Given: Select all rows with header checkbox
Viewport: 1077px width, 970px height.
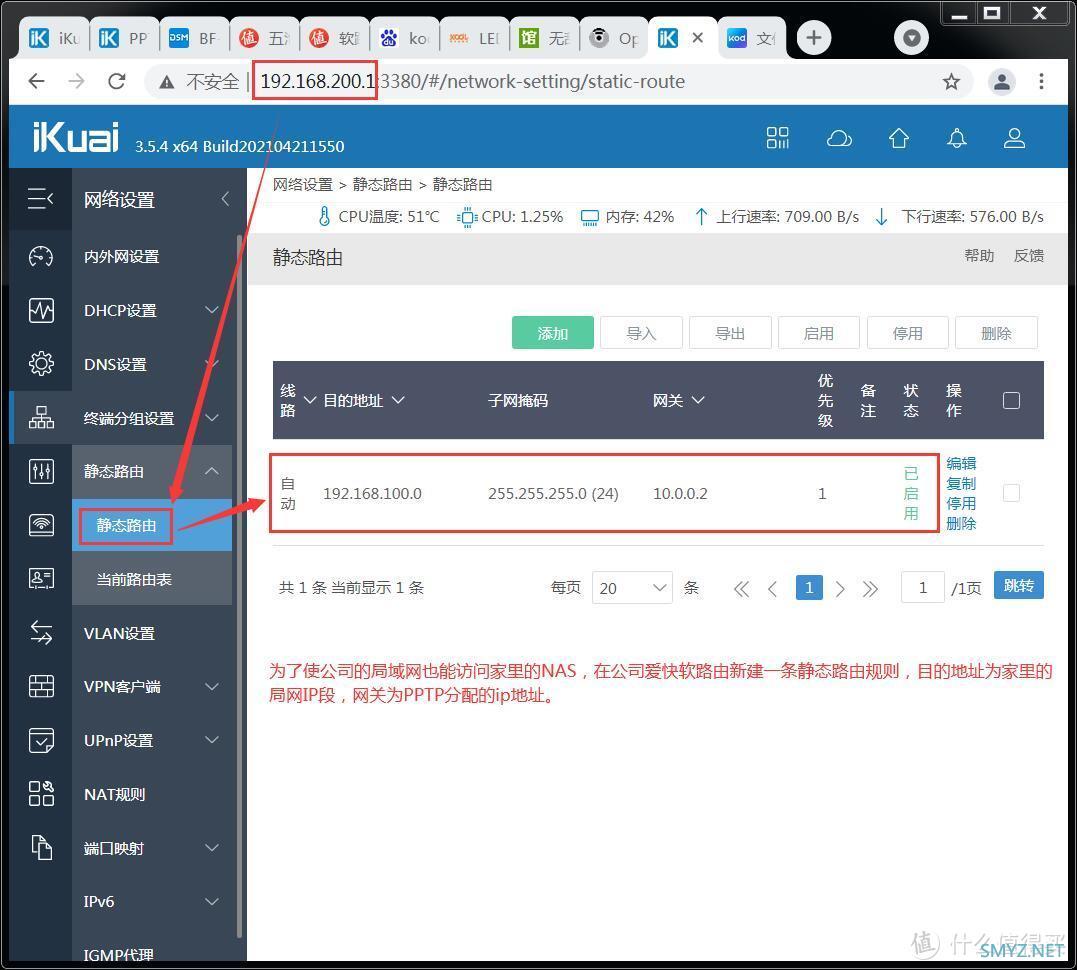Looking at the screenshot, I should tap(1011, 400).
